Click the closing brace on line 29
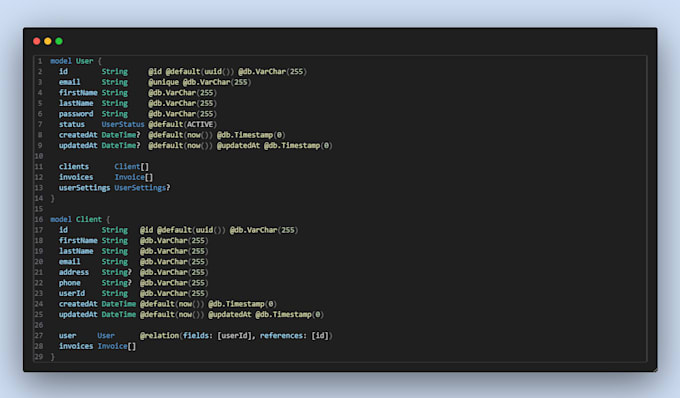 (52, 357)
